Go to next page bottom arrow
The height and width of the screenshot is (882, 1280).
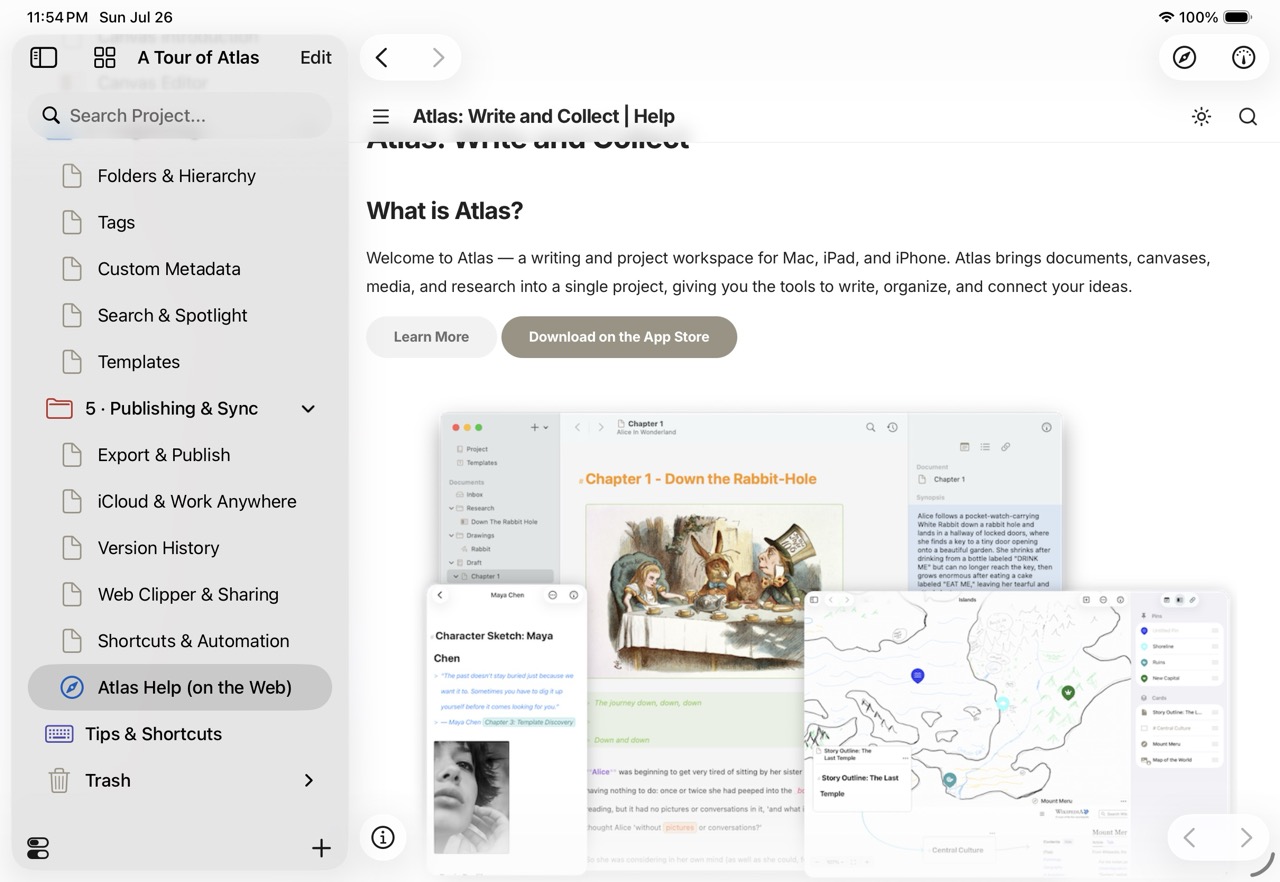point(1245,838)
